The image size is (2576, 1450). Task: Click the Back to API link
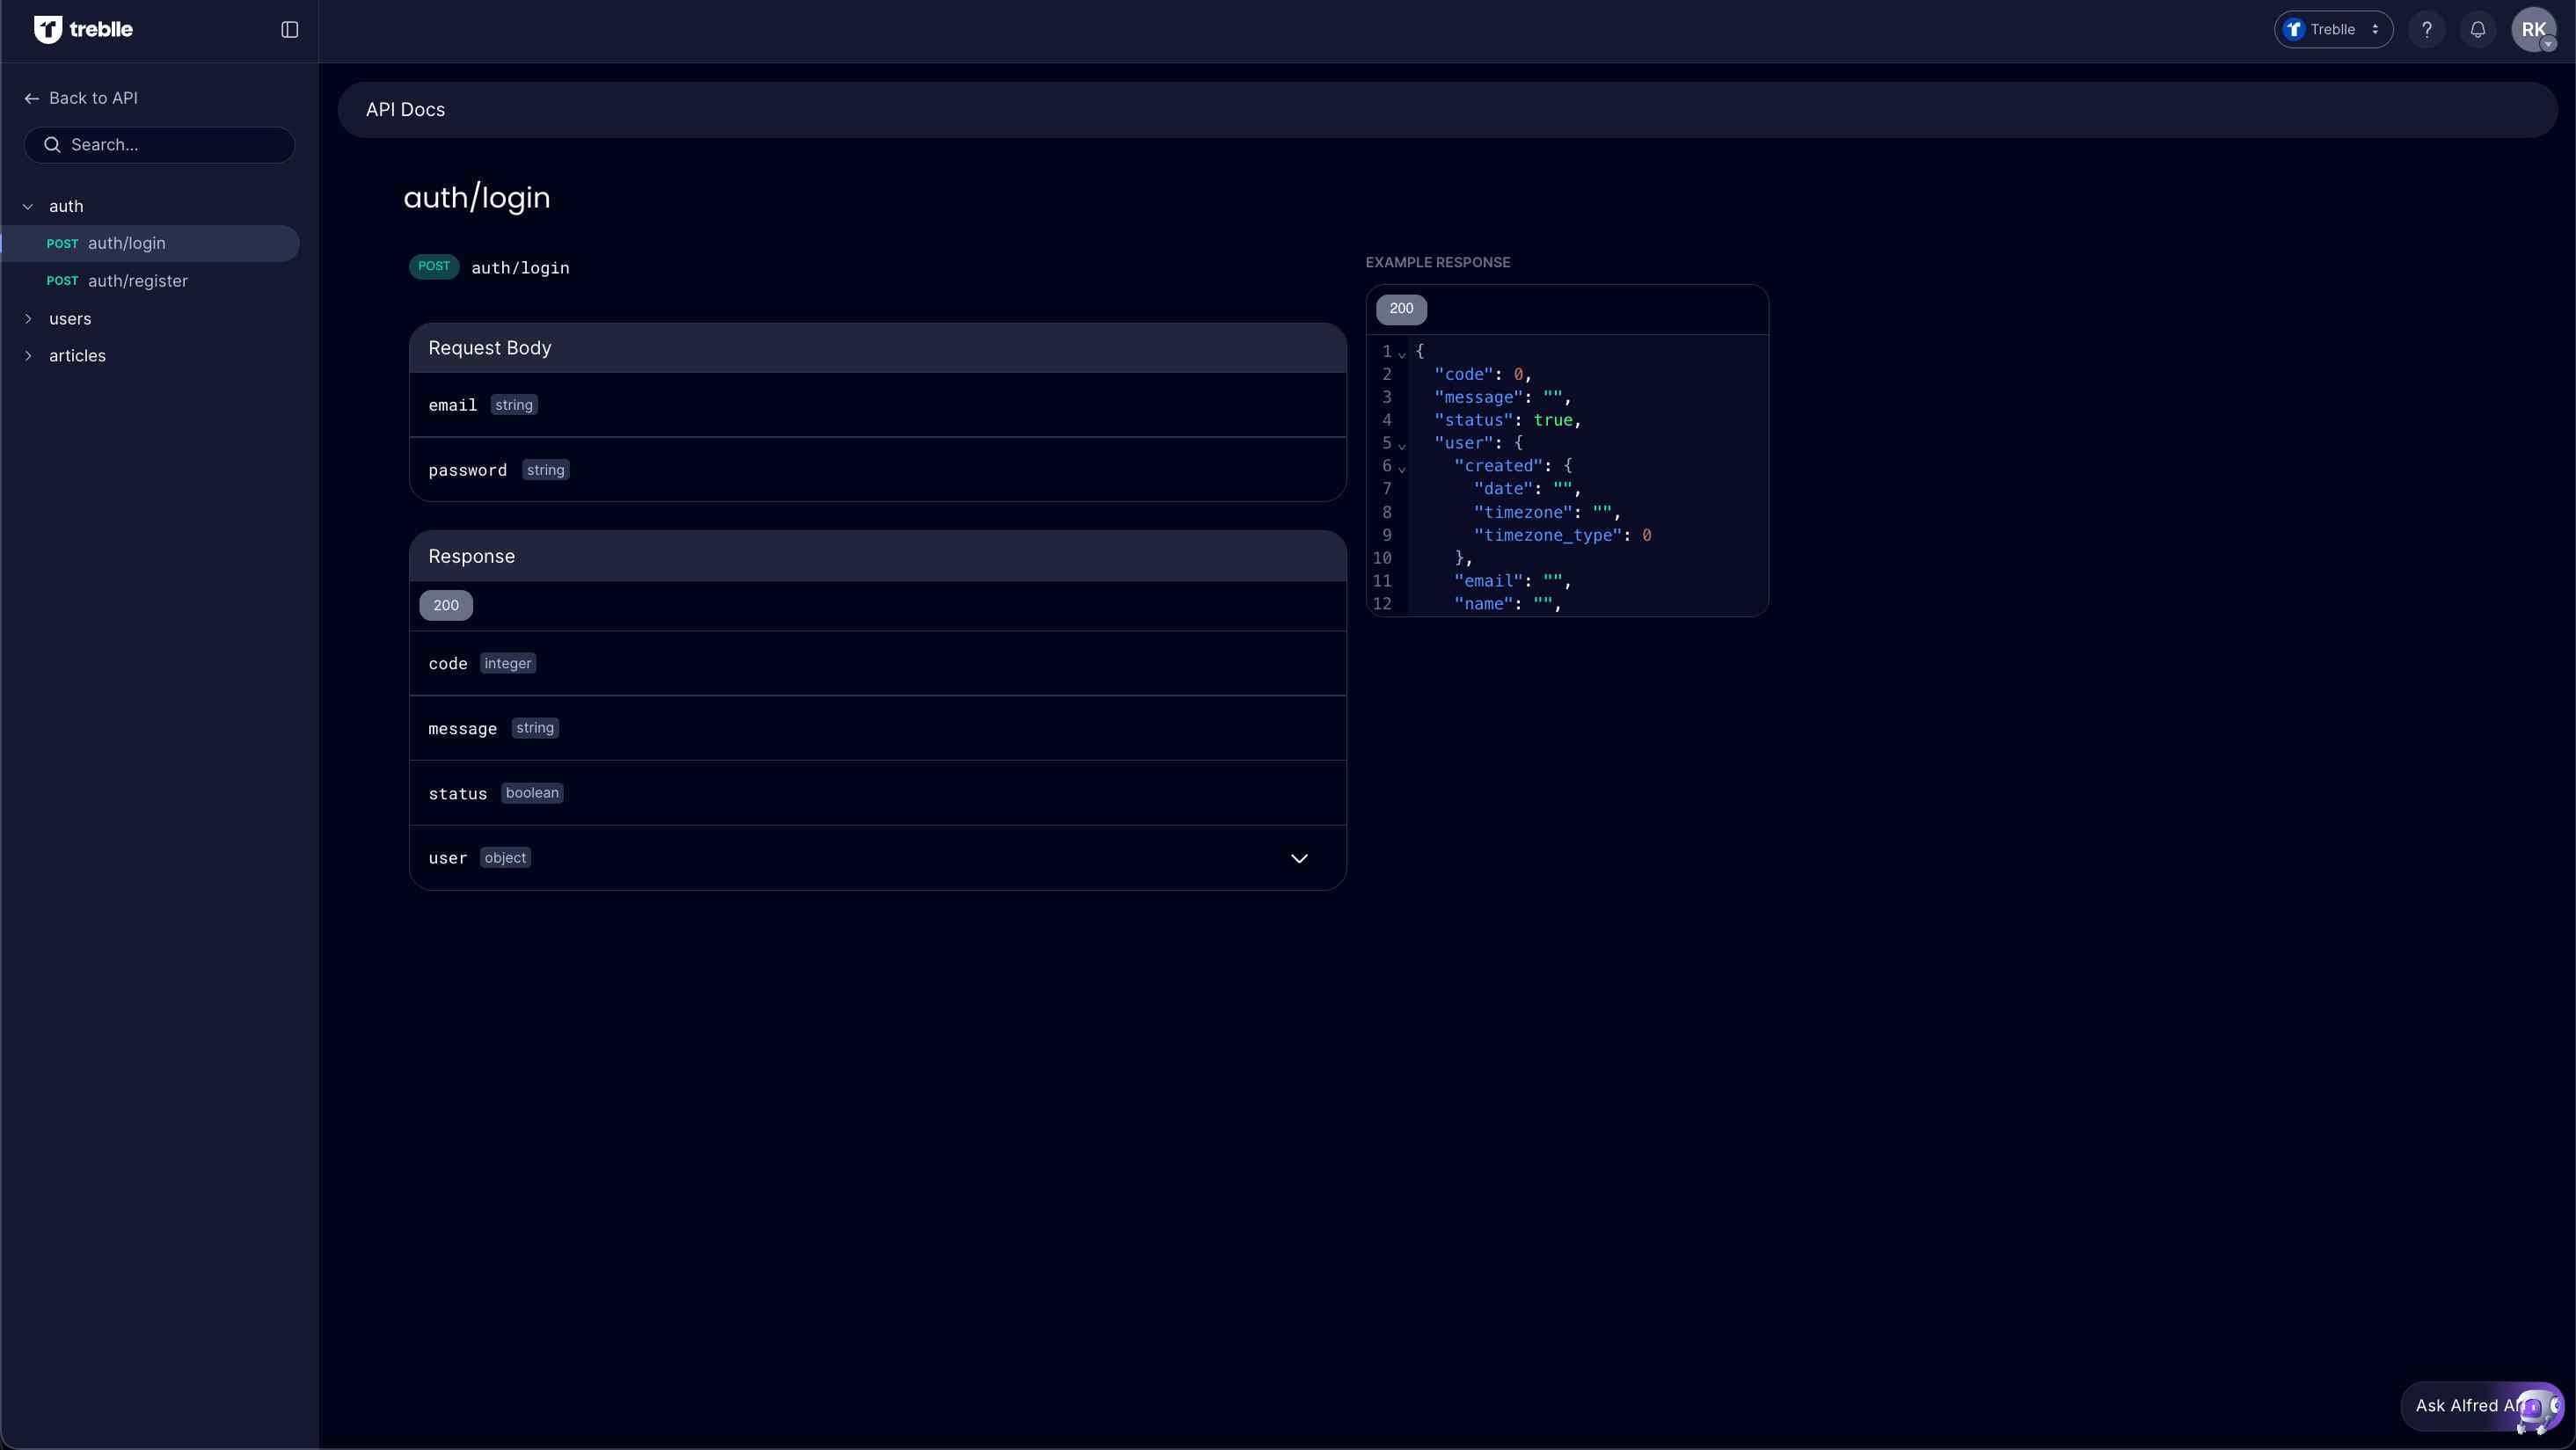point(94,98)
